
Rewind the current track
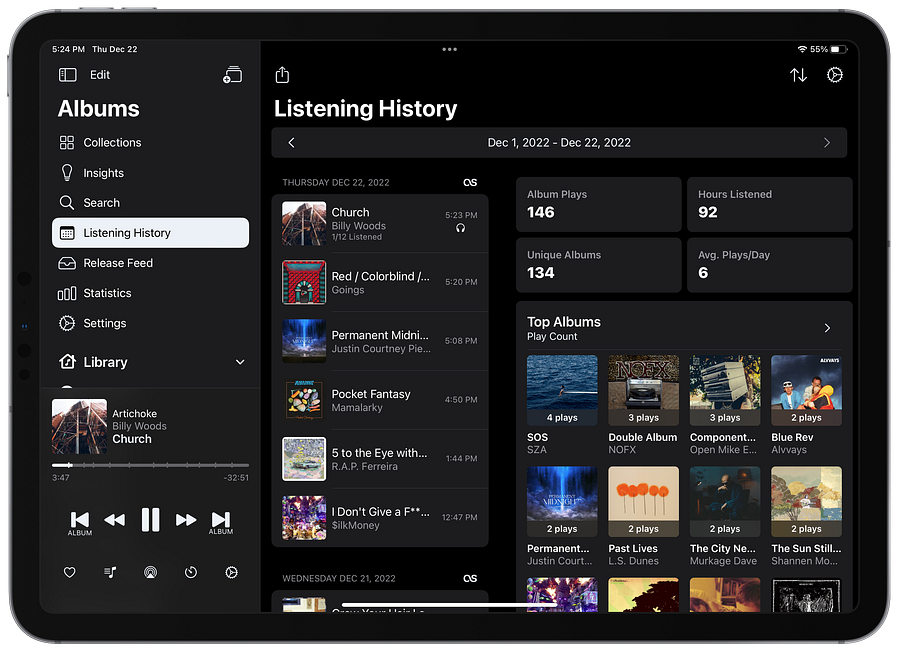[115, 520]
